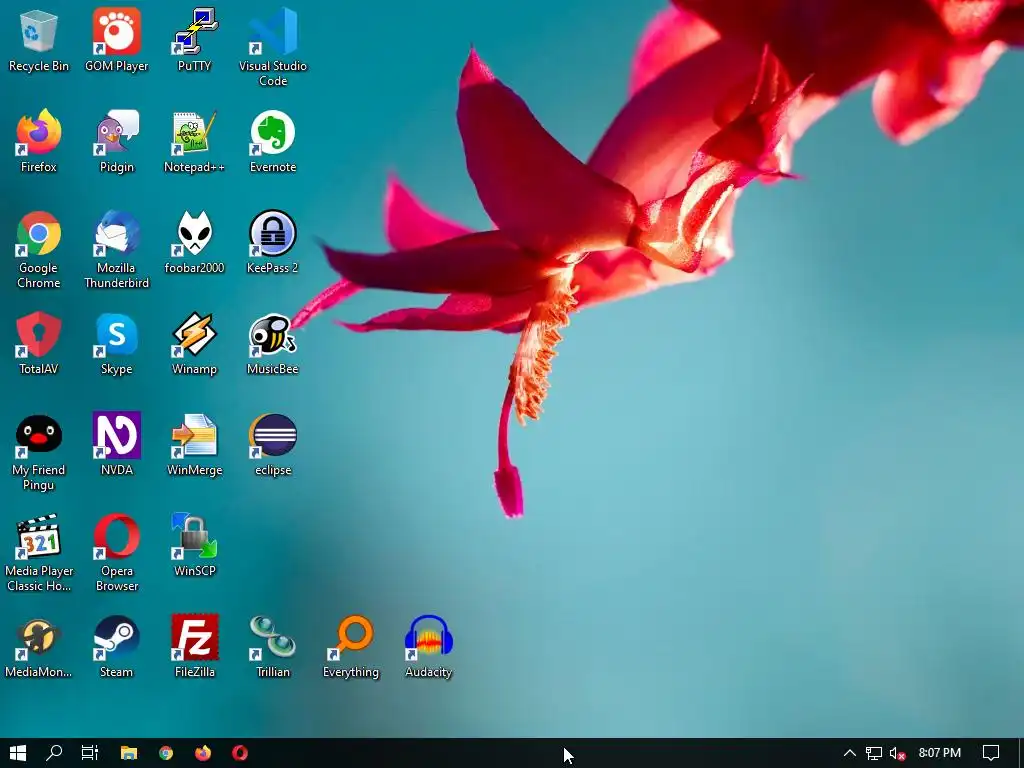Click the WinSCP desktop icon

pos(195,545)
